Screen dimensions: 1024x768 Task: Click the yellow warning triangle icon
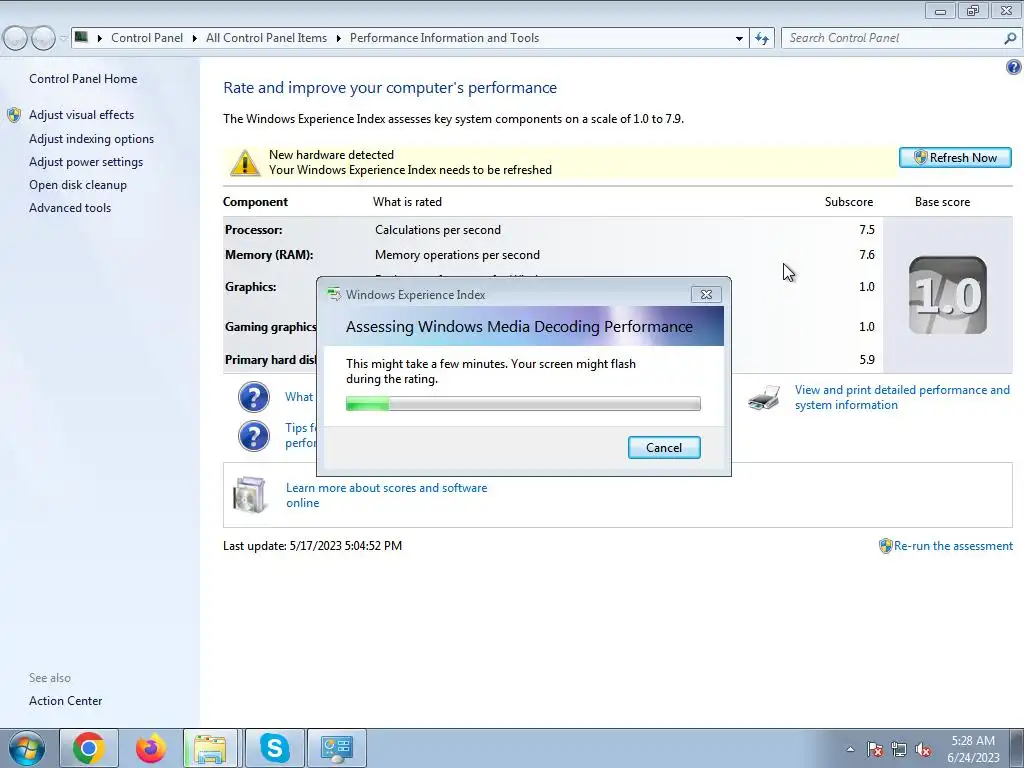(245, 163)
